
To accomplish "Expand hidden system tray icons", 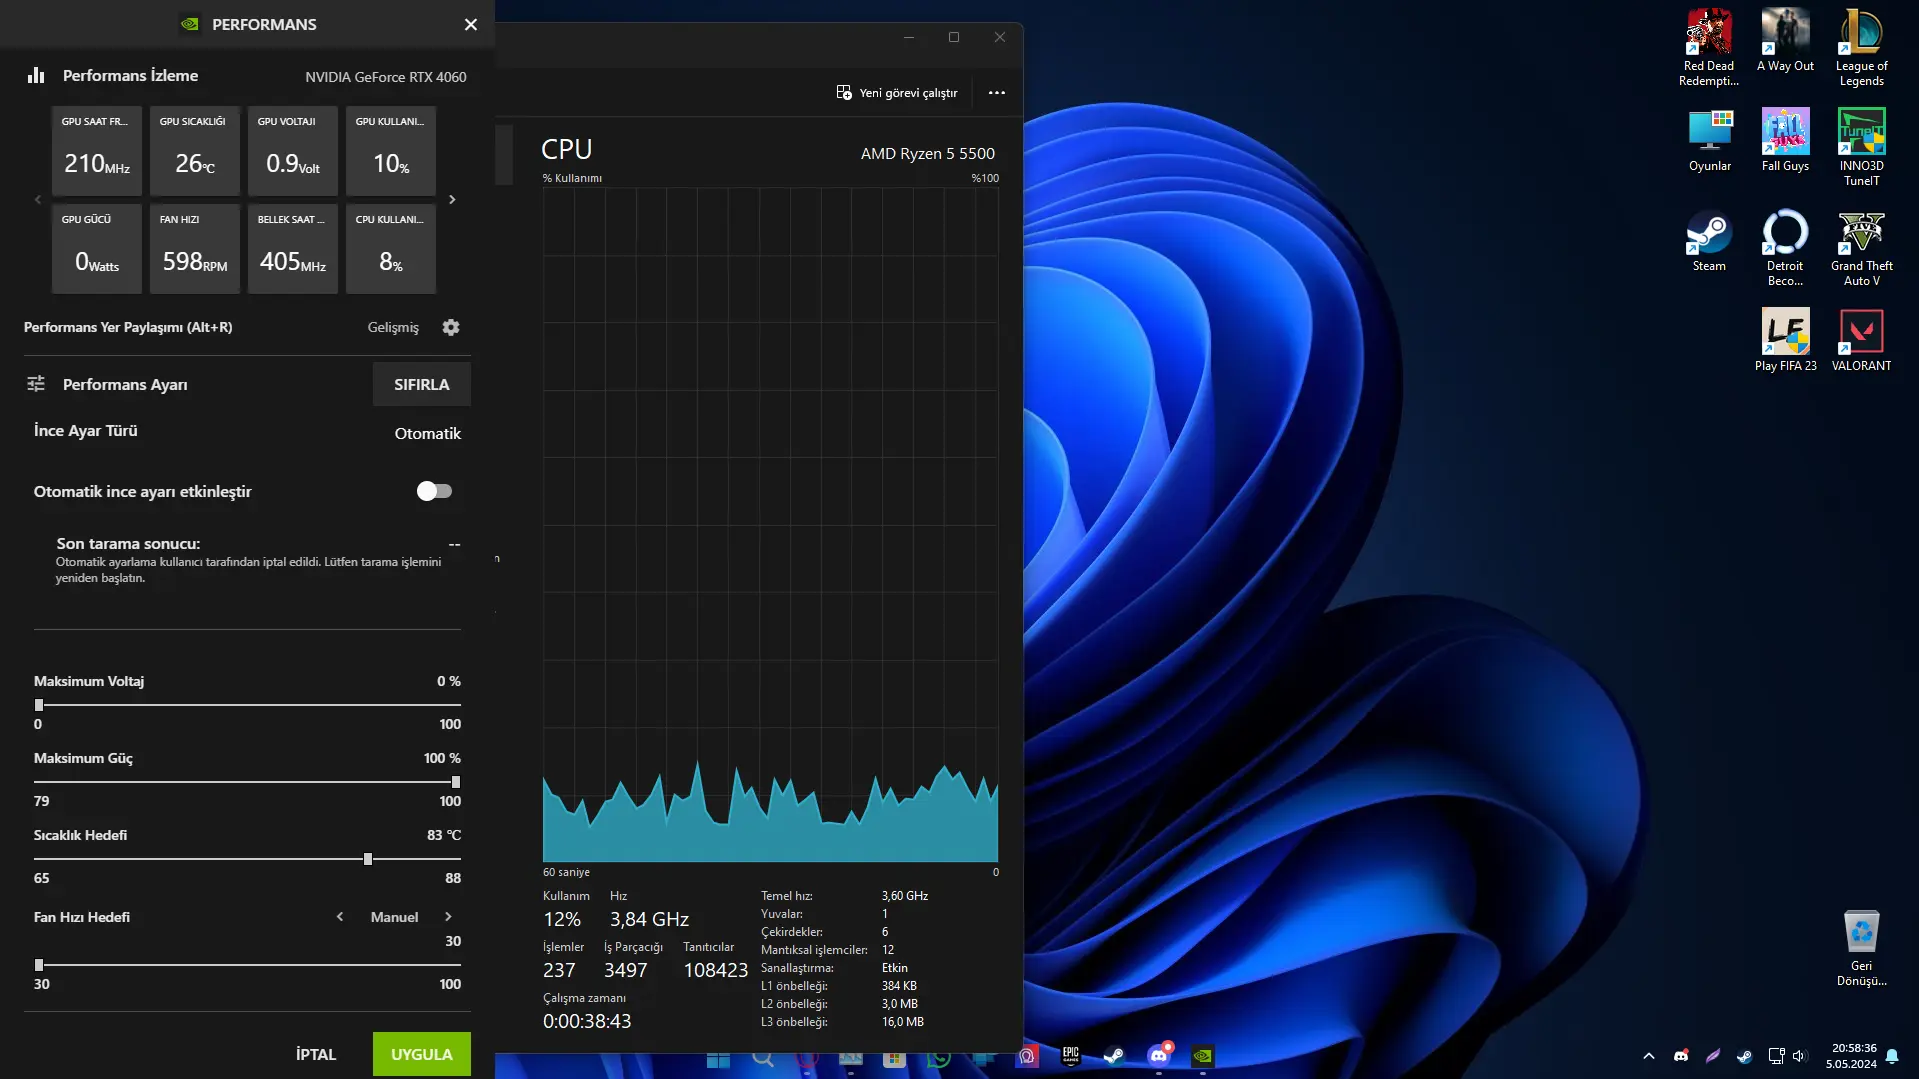I will [1649, 1056].
